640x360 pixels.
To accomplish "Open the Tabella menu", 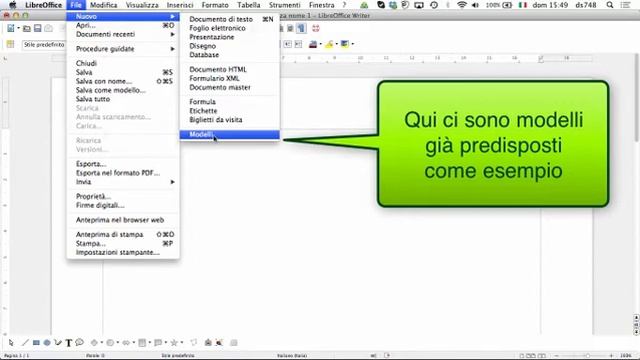I will pos(249,5).
